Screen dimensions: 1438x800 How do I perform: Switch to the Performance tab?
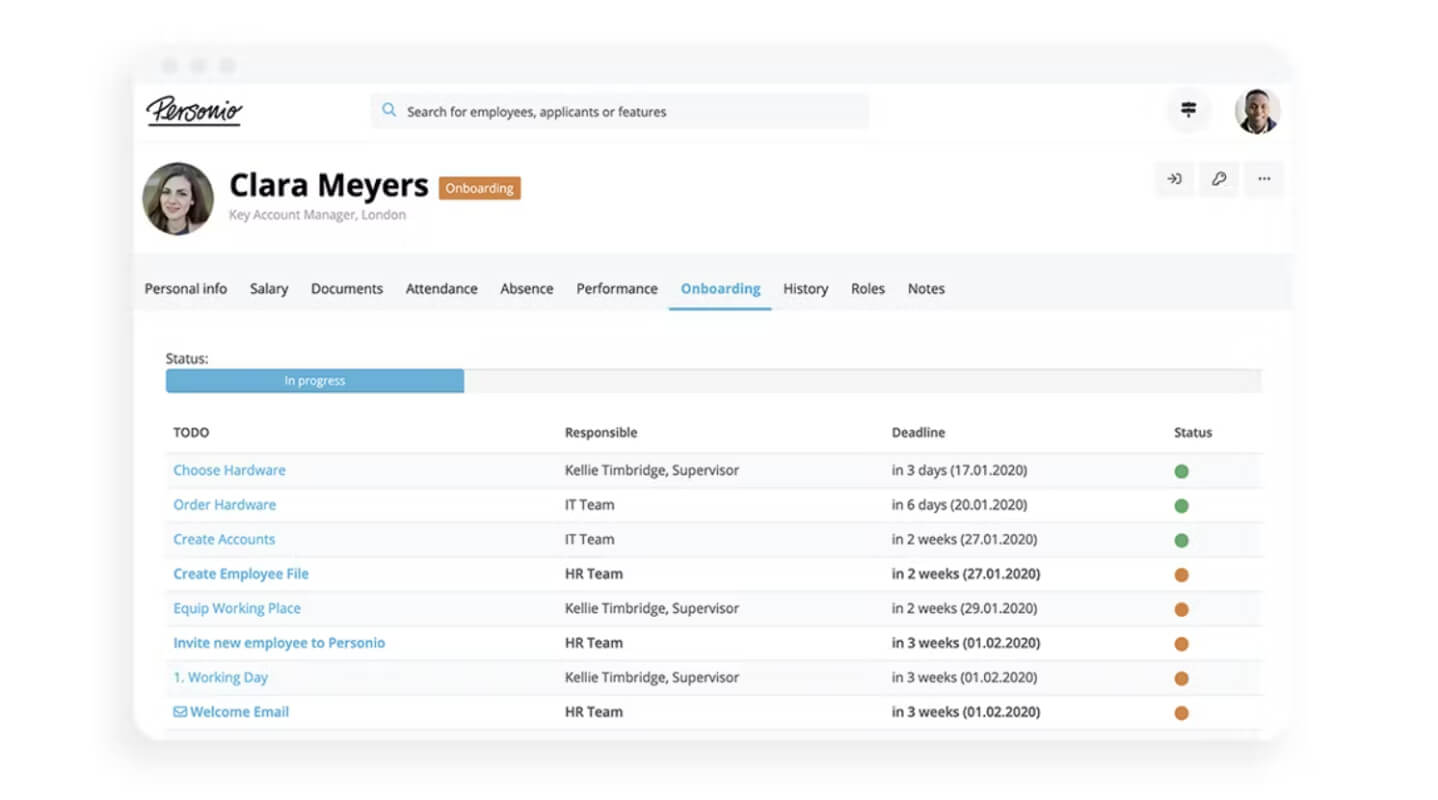coord(617,288)
